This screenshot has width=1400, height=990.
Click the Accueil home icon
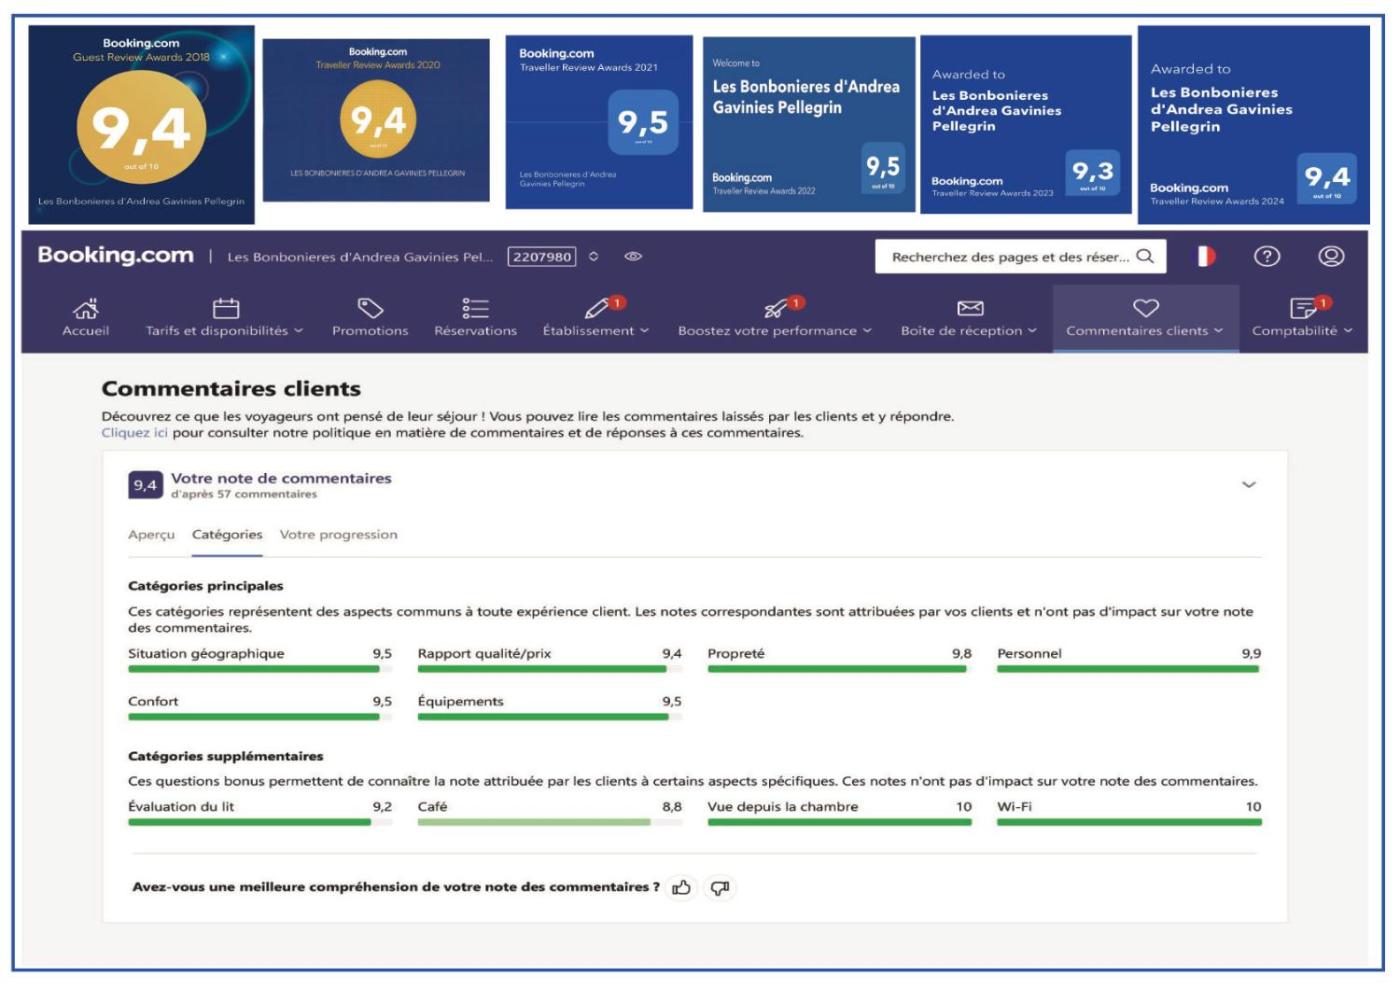coord(86,308)
